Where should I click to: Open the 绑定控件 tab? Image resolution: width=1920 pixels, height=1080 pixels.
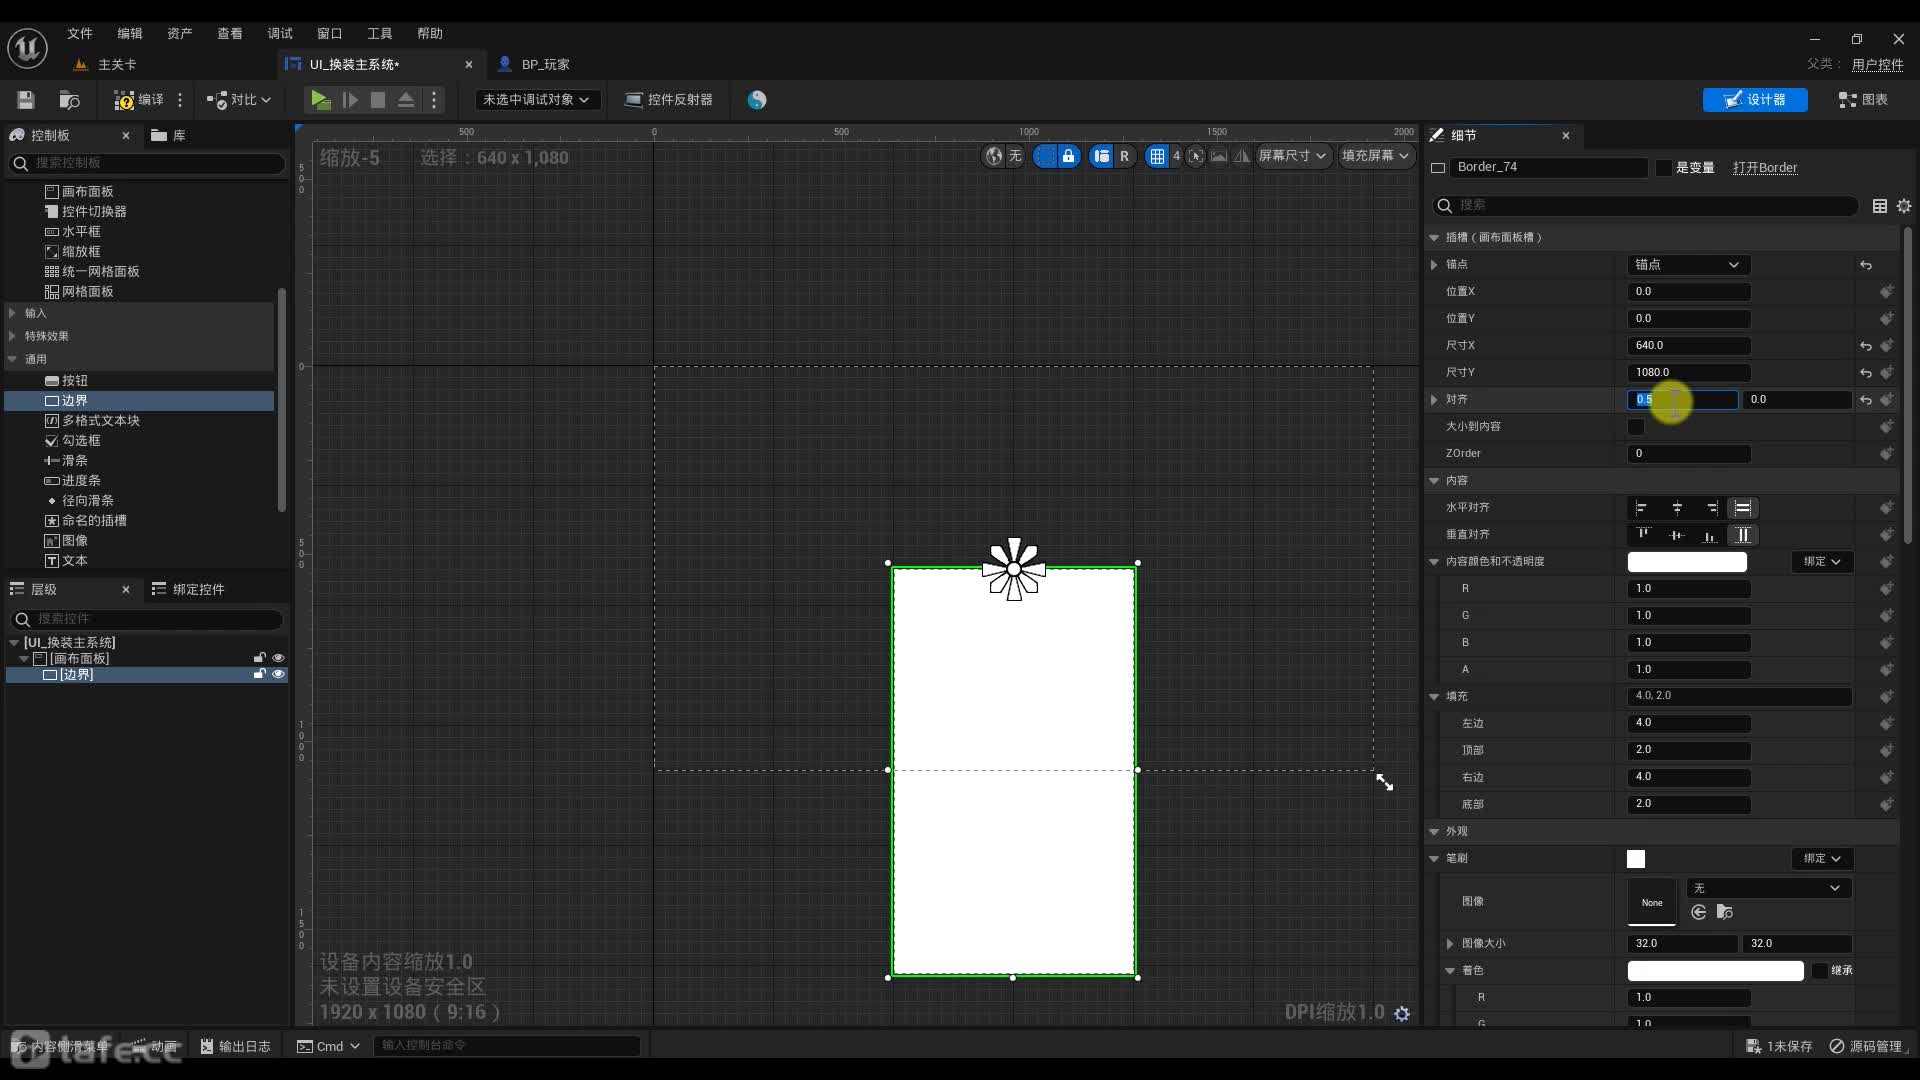(188, 589)
